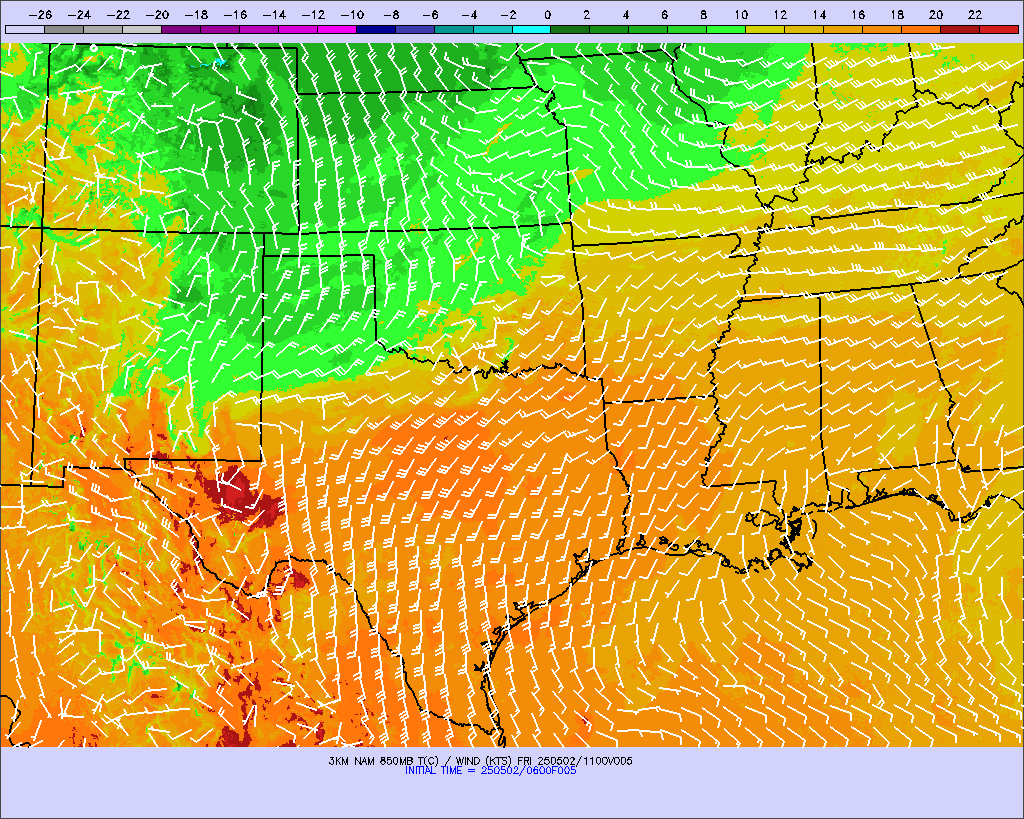Click the green swatch between 2 and 4
Viewport: 1024px width, 819px height.
[609, 29]
